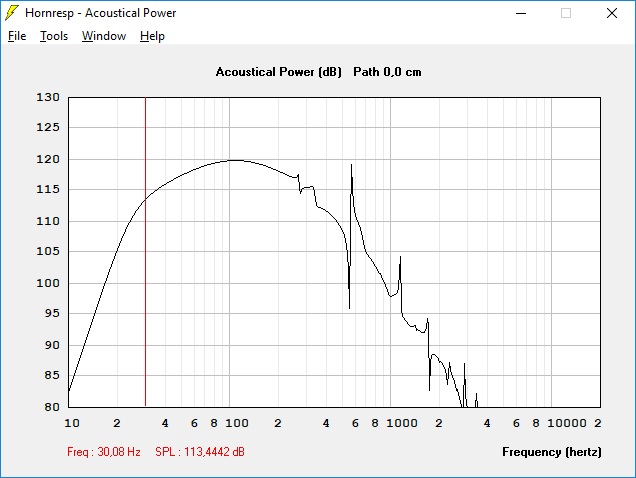Click the 85 dB axis label
Viewport: 636px width, 478px height.
52,375
